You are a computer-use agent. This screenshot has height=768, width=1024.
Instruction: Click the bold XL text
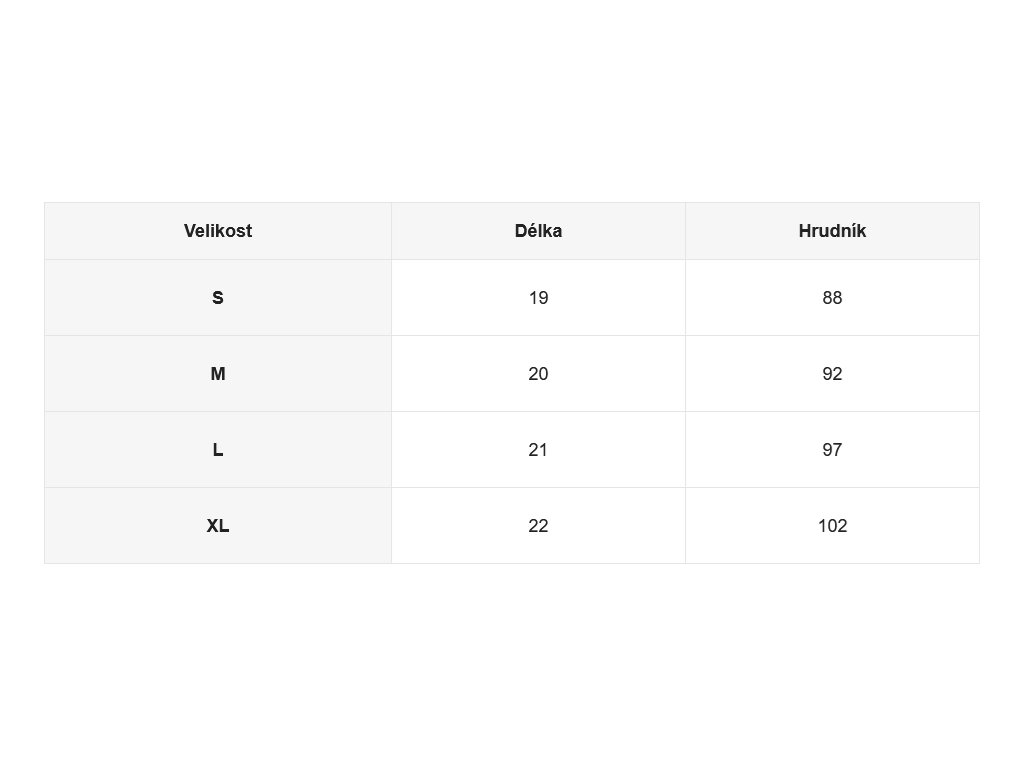coord(218,526)
